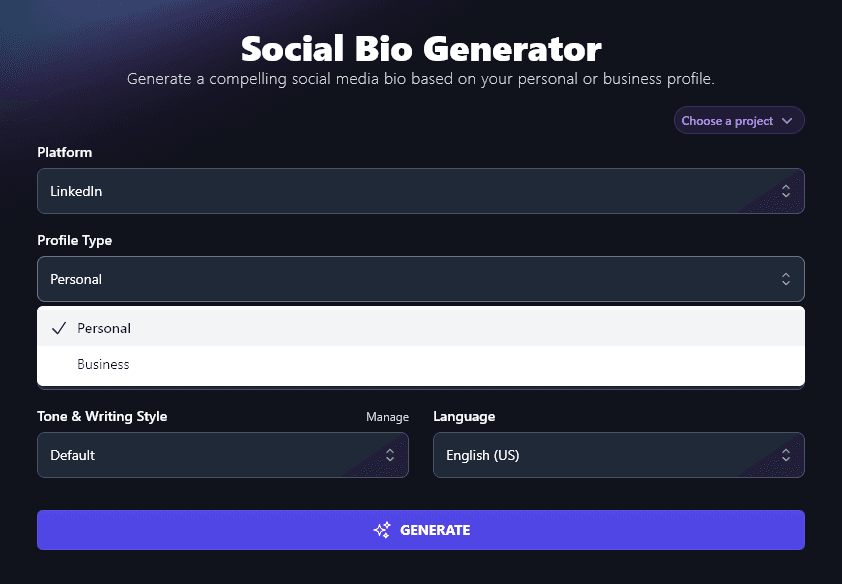842x584 pixels.
Task: Click the up-down arrows on Language selector
Action: click(786, 455)
